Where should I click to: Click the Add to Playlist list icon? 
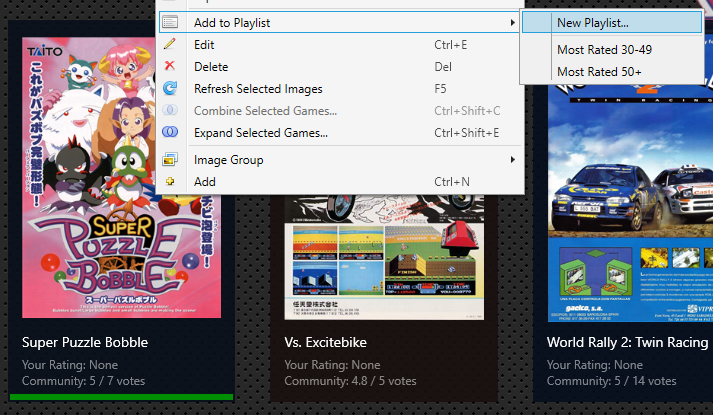170,22
